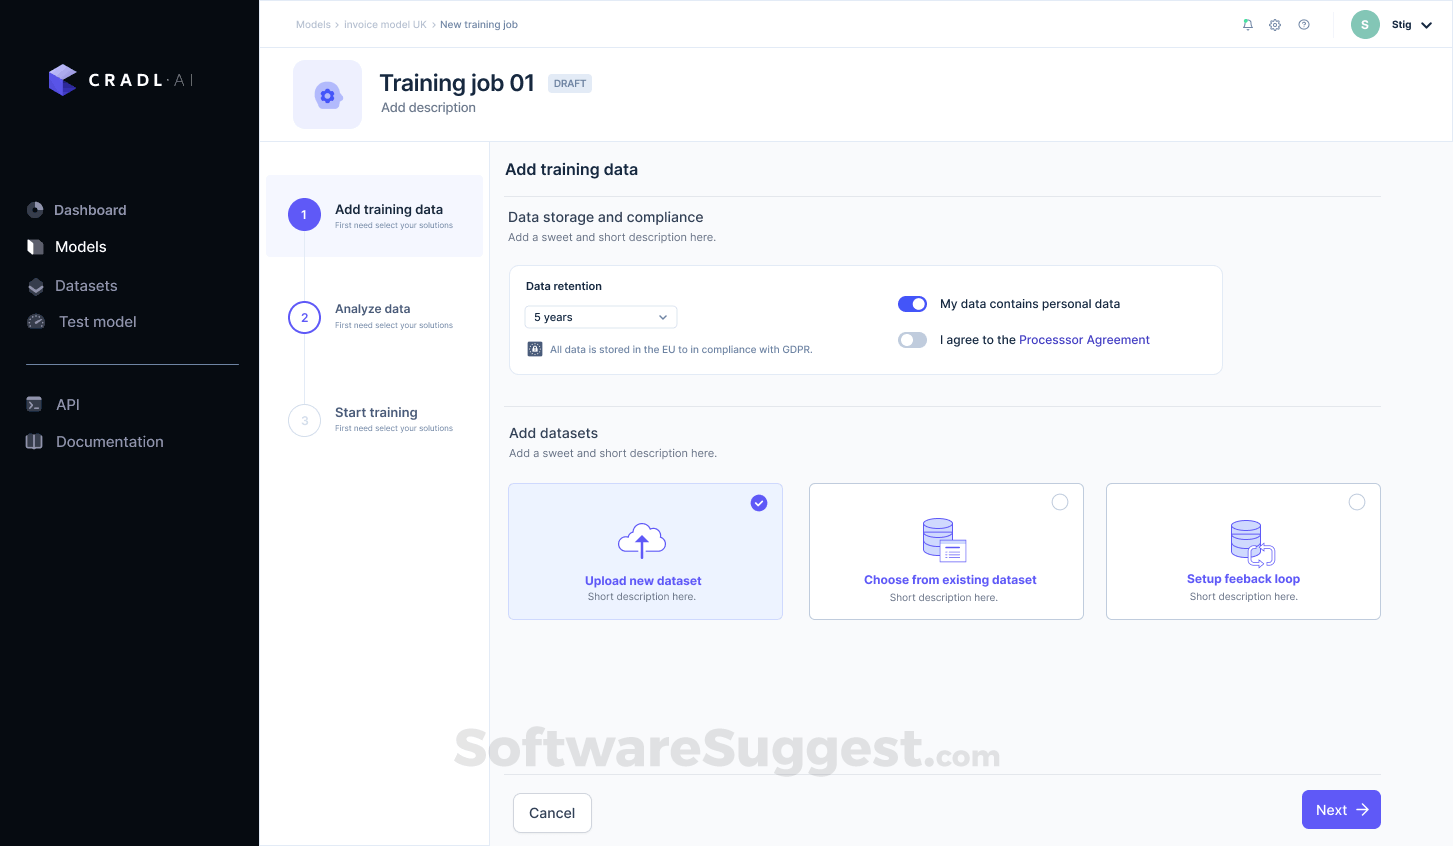Screen dimensions: 1453x846
Task: Open the help question mark icon
Action: pos(1303,24)
